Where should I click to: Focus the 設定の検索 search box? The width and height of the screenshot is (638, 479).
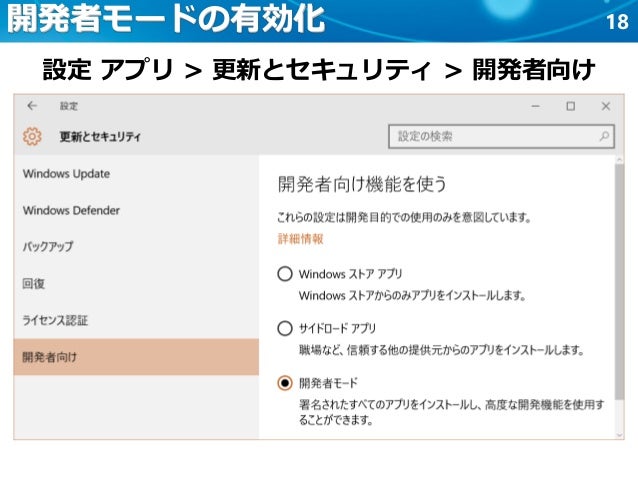point(501,136)
